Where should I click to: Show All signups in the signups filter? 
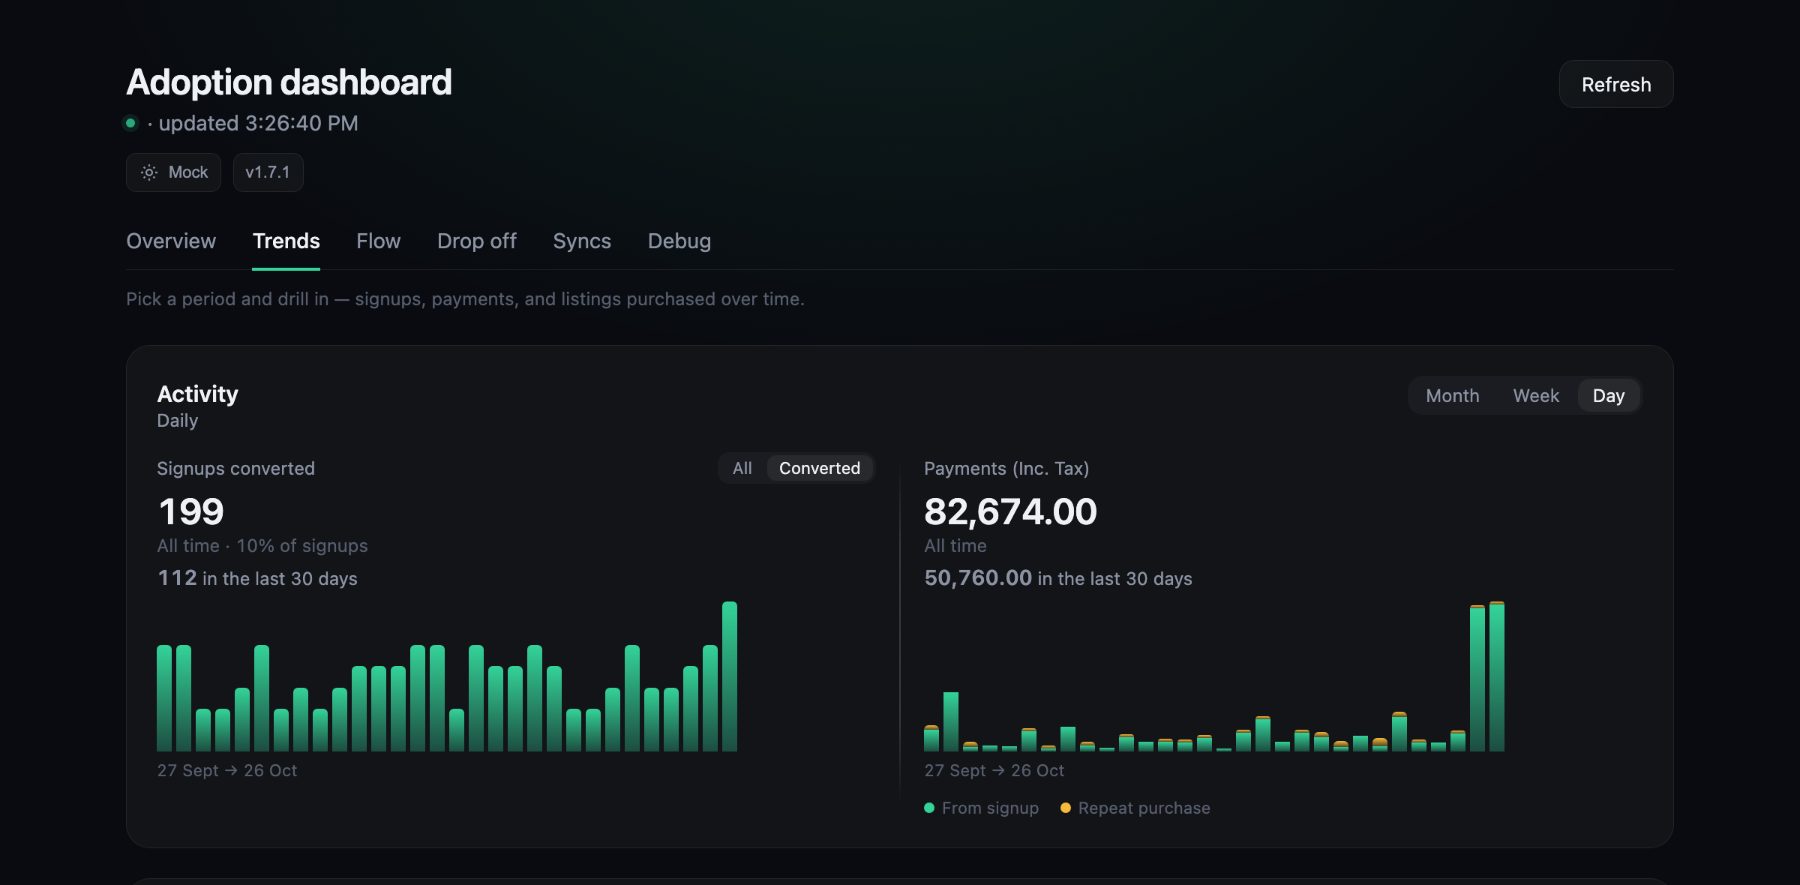(742, 468)
